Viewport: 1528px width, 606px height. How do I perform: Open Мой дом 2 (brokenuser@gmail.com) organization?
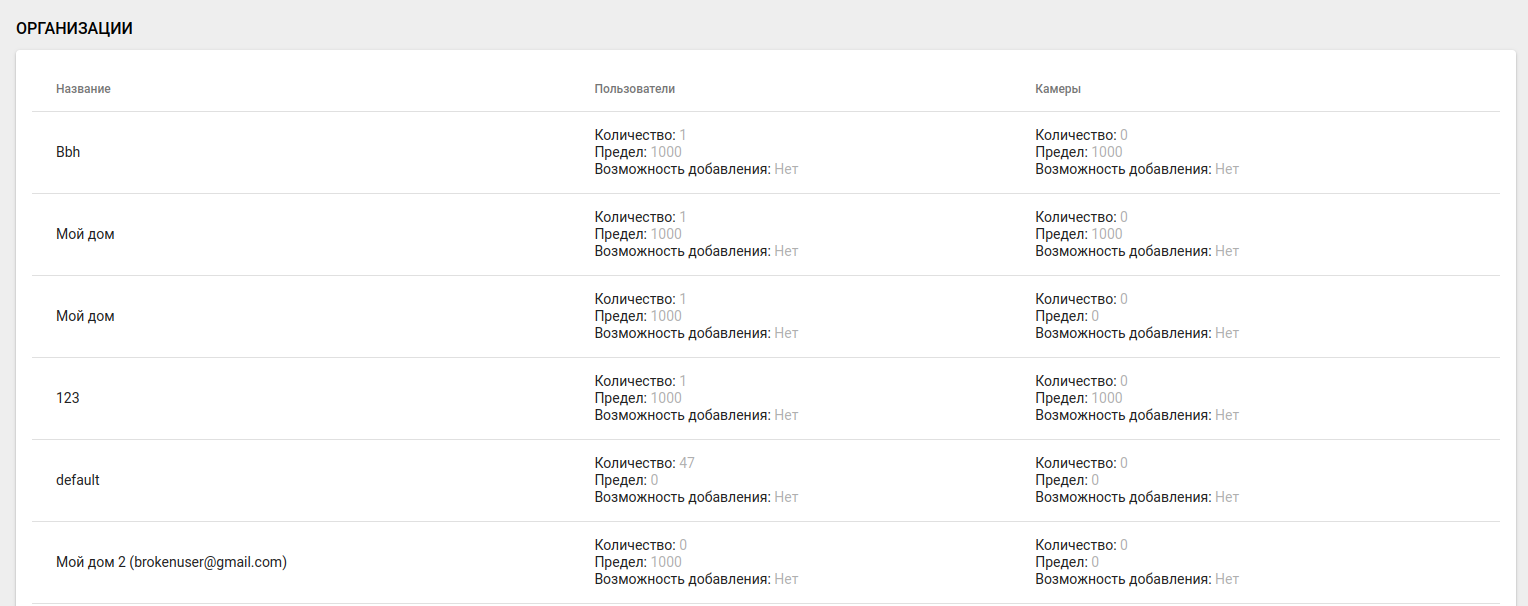[171, 562]
